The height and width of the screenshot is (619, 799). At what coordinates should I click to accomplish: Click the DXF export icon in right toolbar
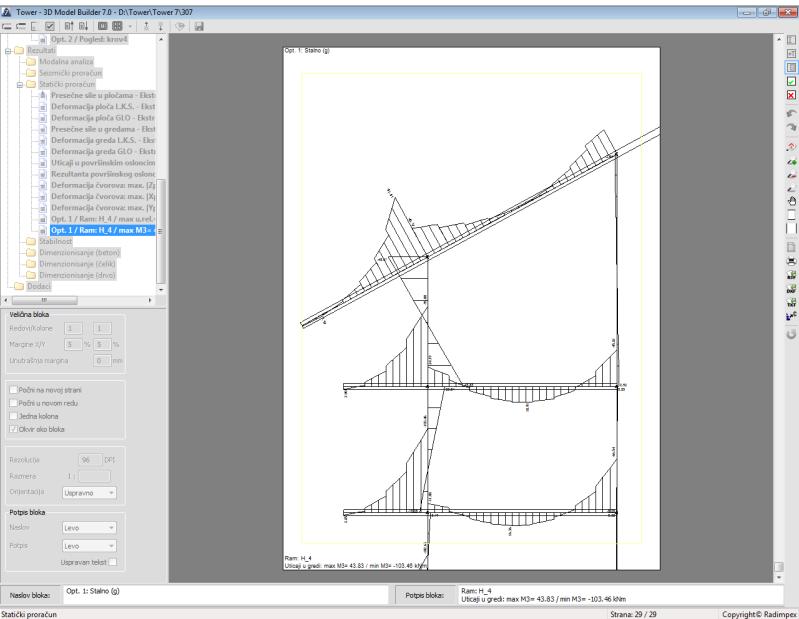[x=791, y=289]
